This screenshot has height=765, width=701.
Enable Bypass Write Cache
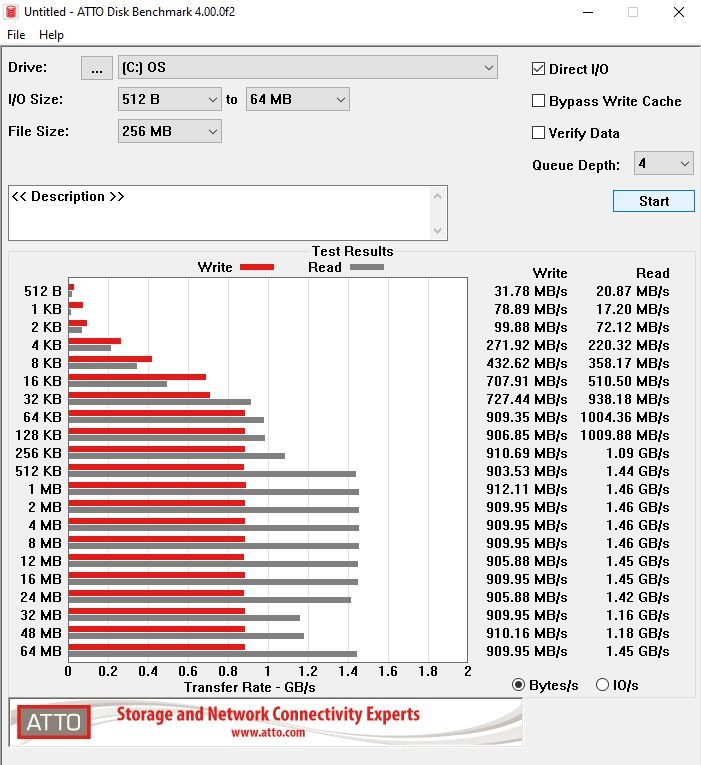click(539, 101)
